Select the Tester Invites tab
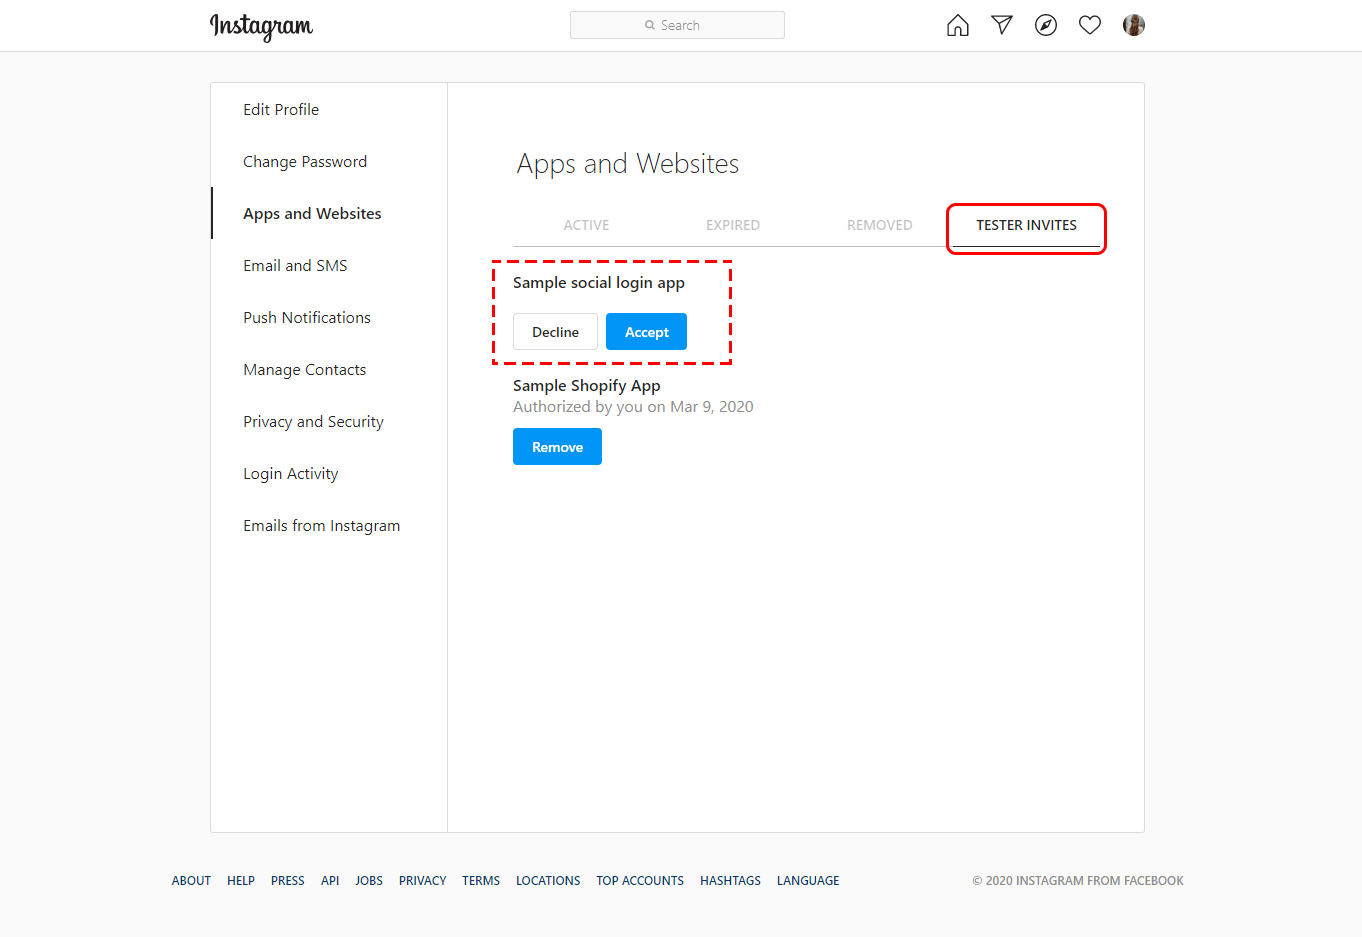The height and width of the screenshot is (937, 1362). click(x=1027, y=225)
